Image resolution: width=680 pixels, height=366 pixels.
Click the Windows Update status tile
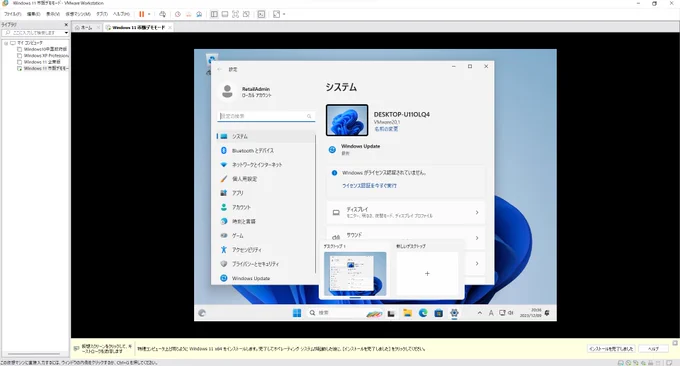tap(354, 149)
